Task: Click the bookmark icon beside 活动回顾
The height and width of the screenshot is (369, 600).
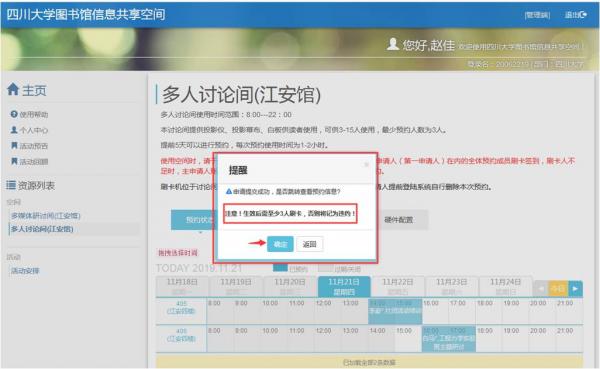Action: pyautogui.click(x=14, y=161)
